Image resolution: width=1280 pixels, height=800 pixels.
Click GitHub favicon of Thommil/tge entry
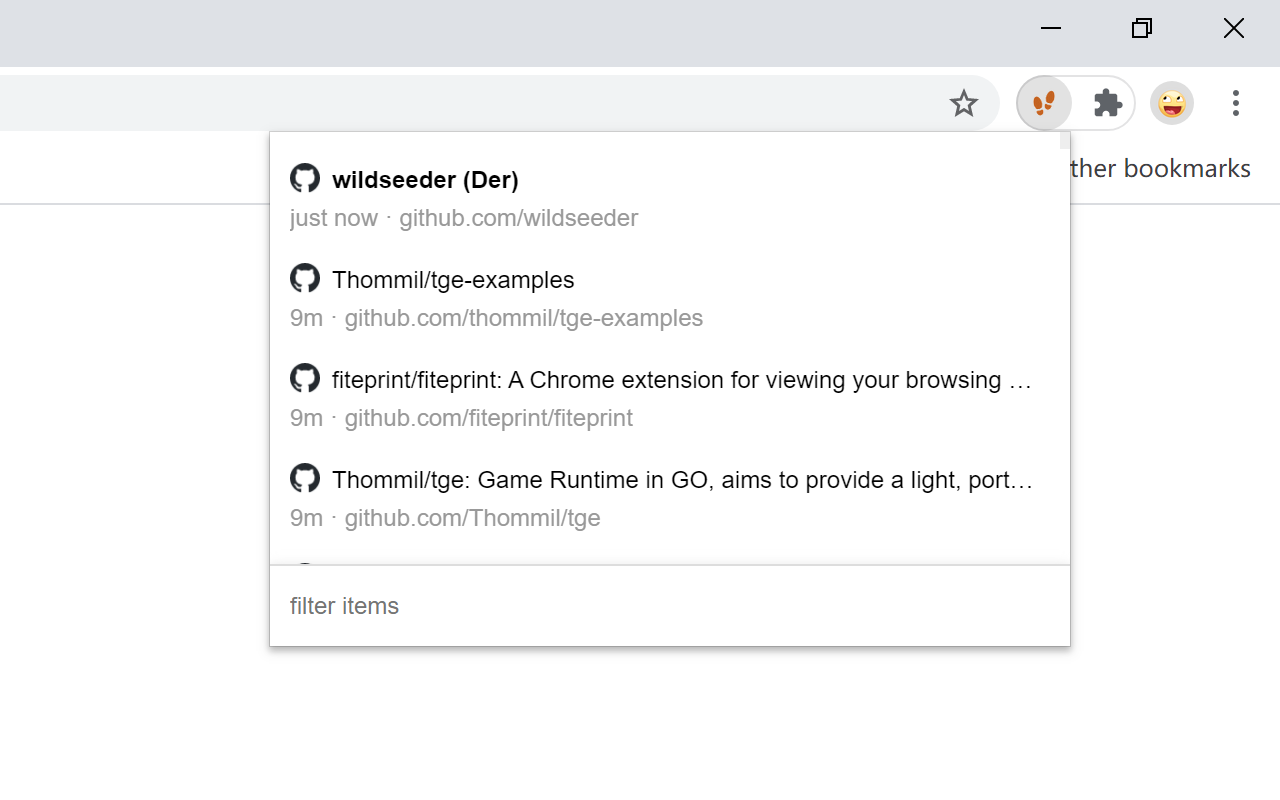click(305, 478)
